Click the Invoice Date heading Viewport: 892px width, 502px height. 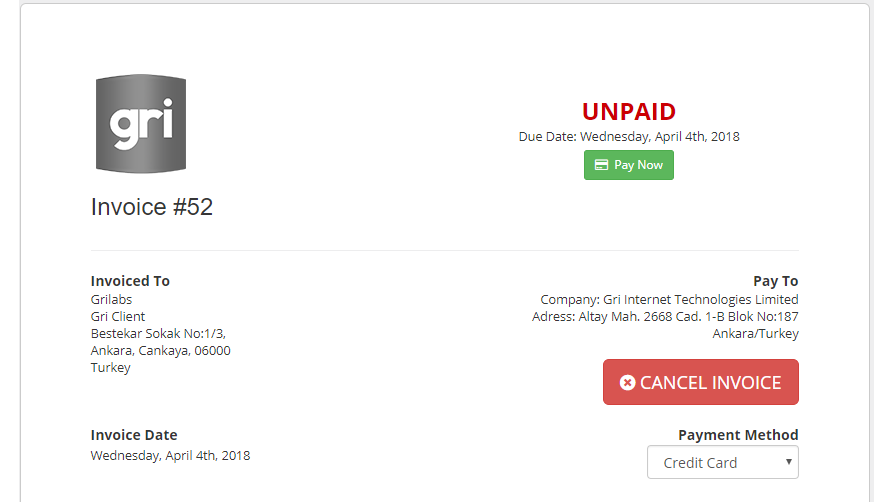(x=134, y=435)
